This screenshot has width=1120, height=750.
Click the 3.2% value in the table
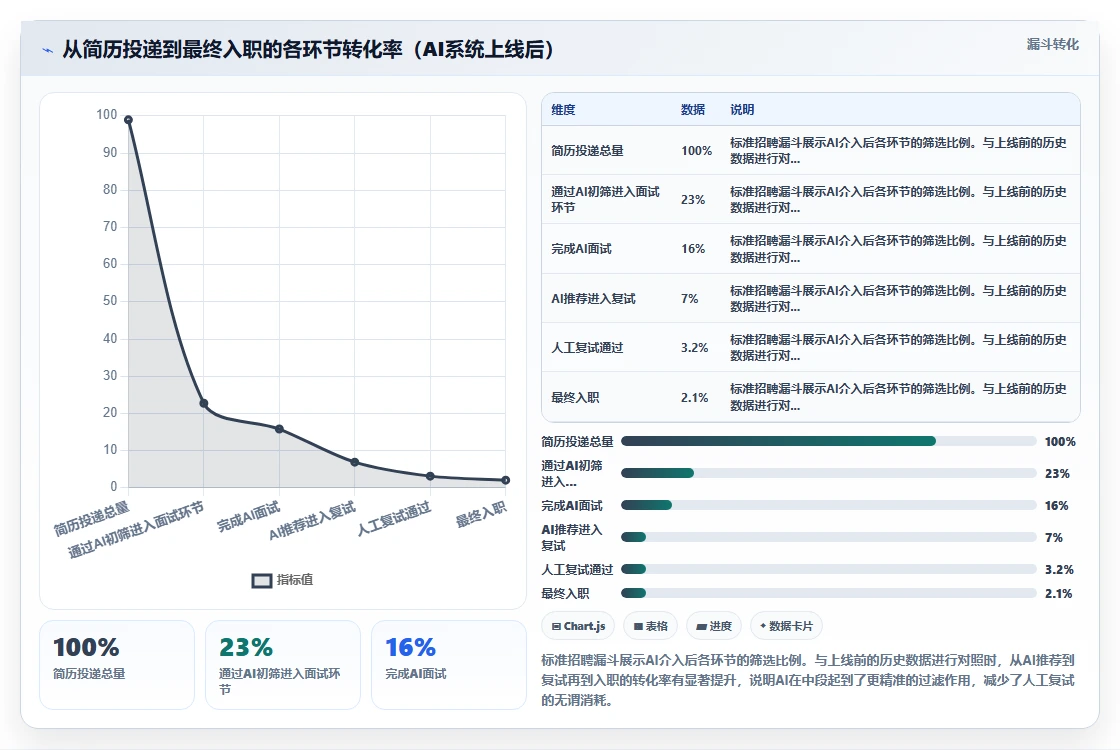pos(694,348)
